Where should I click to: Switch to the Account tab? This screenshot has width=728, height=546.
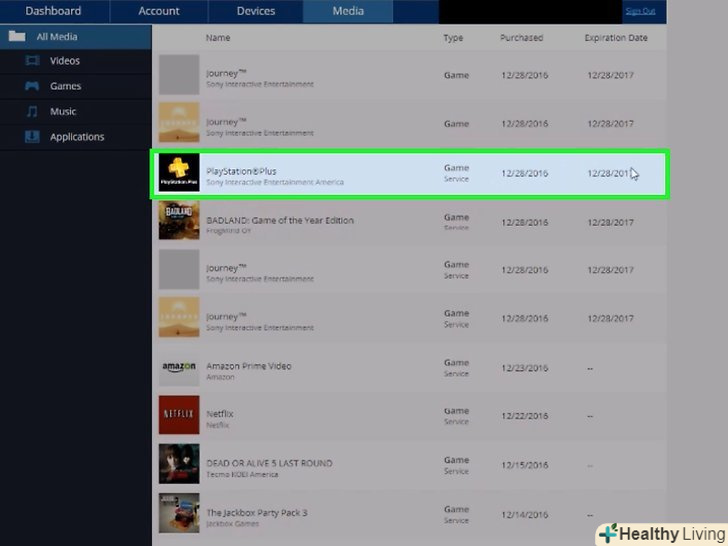(159, 11)
